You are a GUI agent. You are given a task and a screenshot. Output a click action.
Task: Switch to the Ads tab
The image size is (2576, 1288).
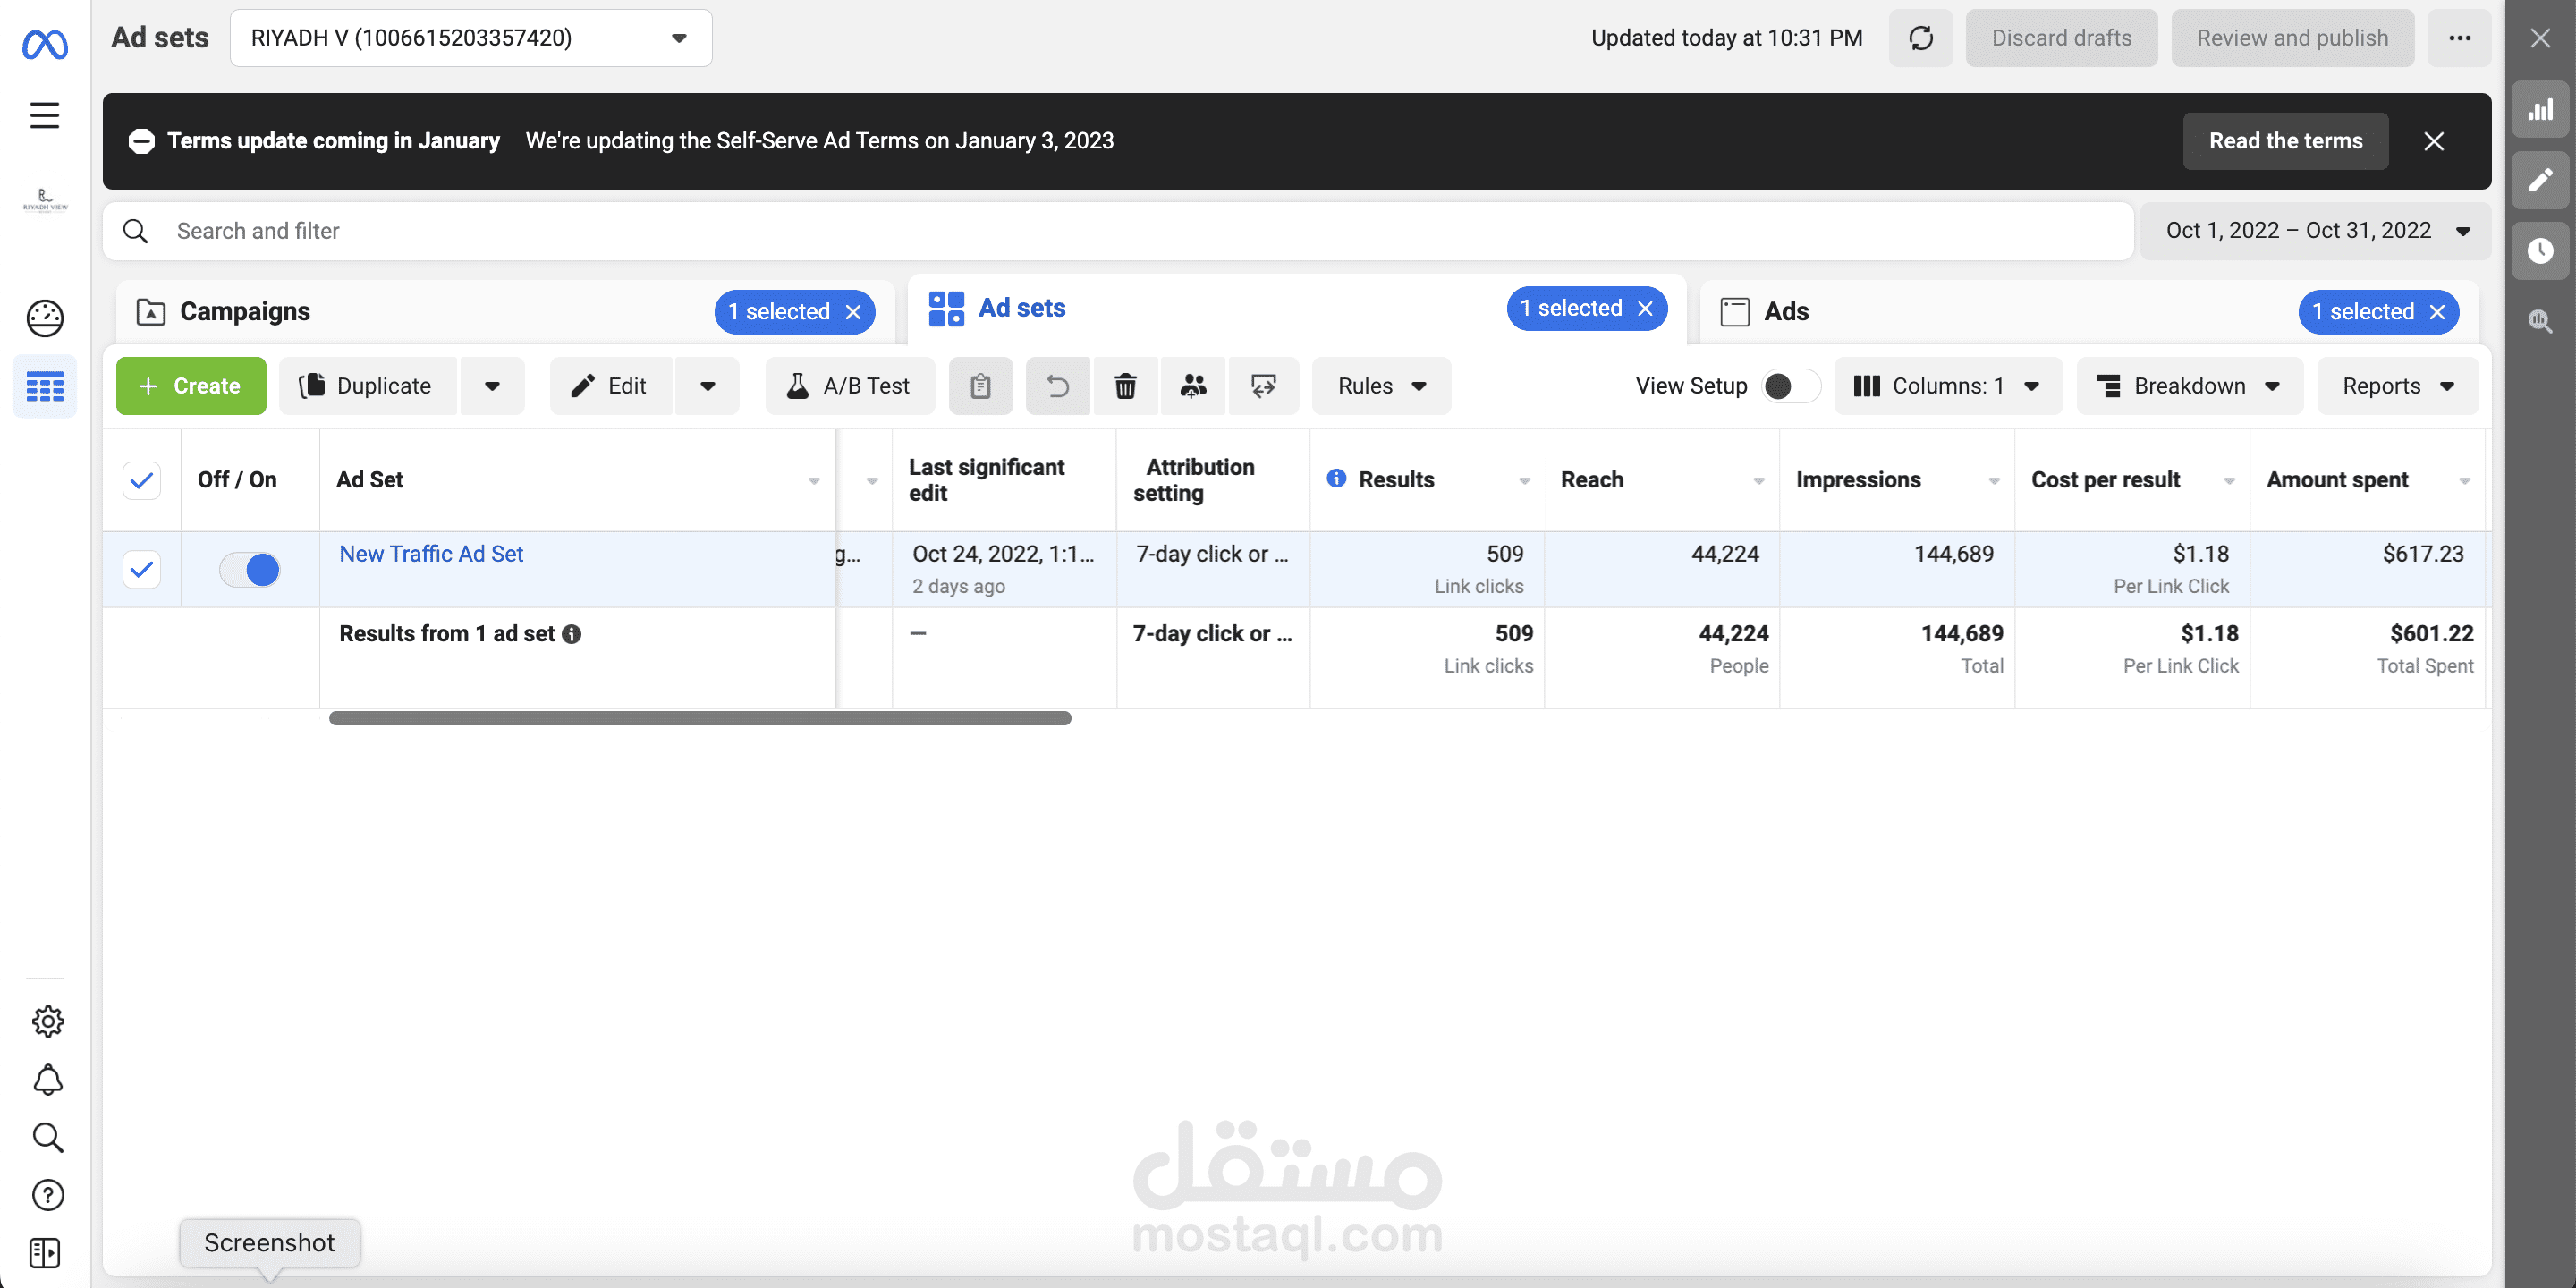[1786, 312]
